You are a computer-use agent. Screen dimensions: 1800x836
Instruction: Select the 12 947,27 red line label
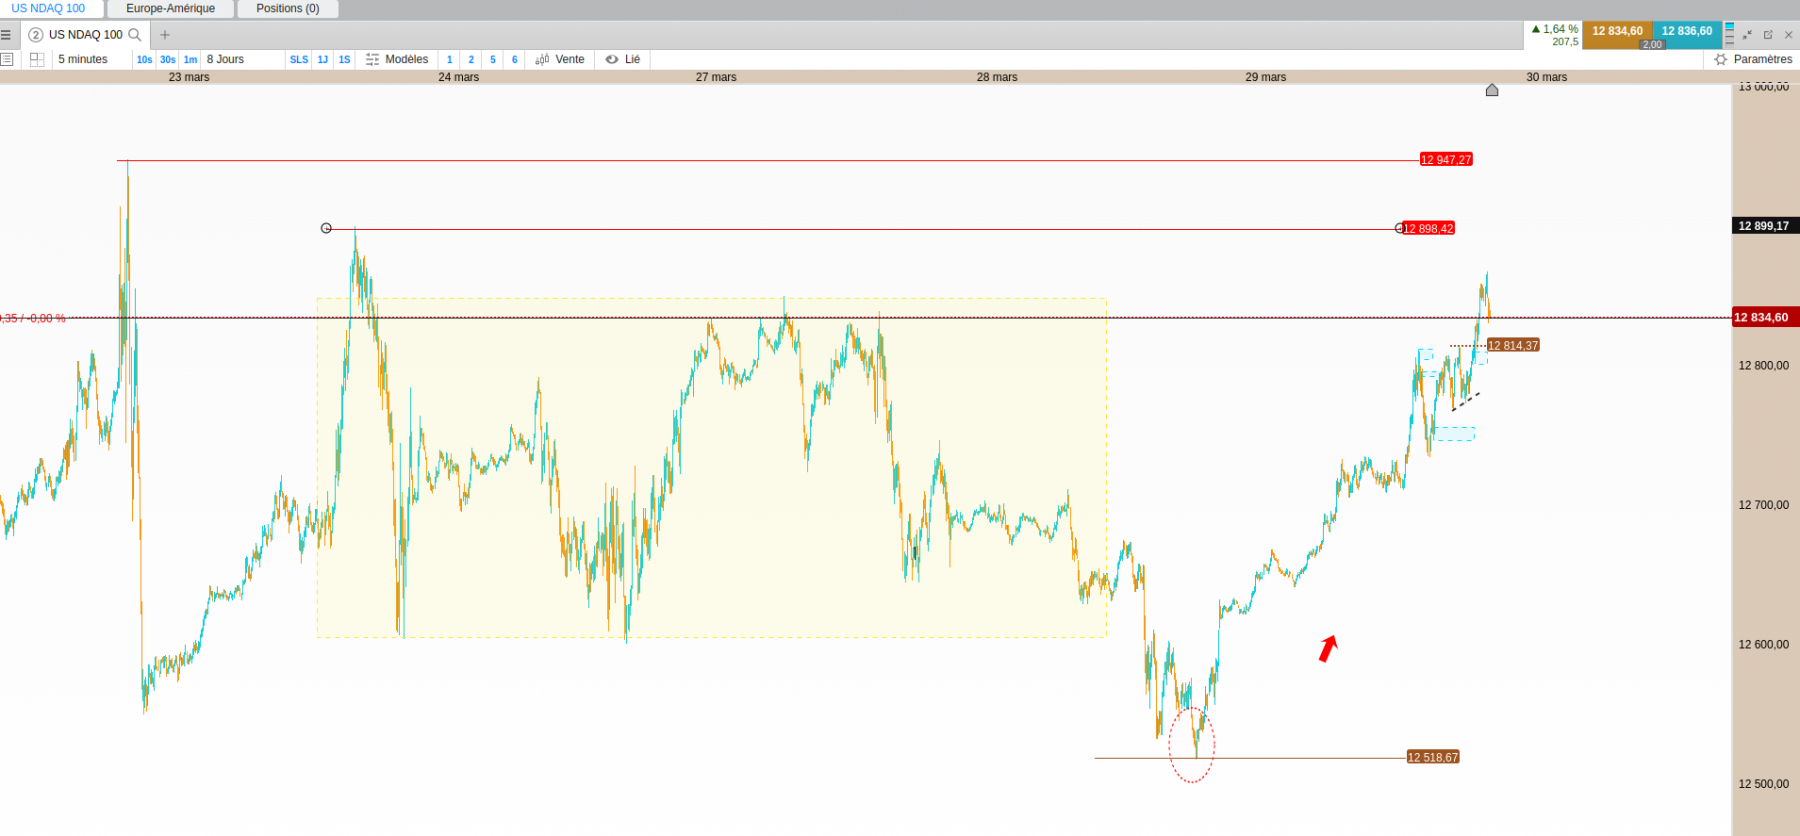pos(1446,160)
